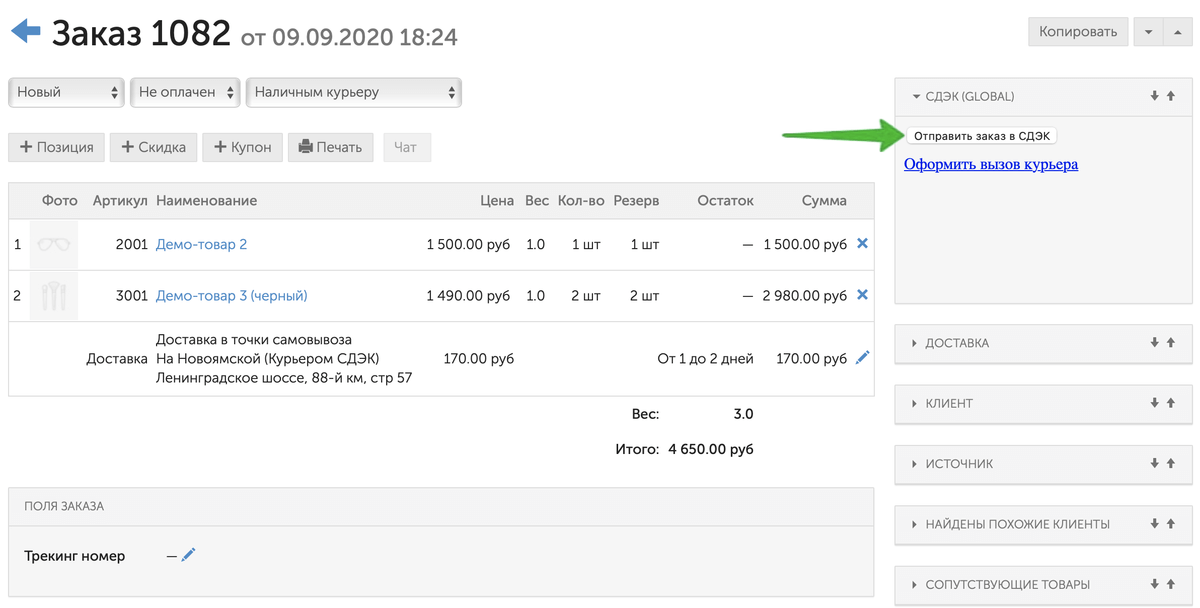Move СДЭК (GLOBAL) panel down arrow
The height and width of the screenshot is (608, 1200).
click(1155, 96)
